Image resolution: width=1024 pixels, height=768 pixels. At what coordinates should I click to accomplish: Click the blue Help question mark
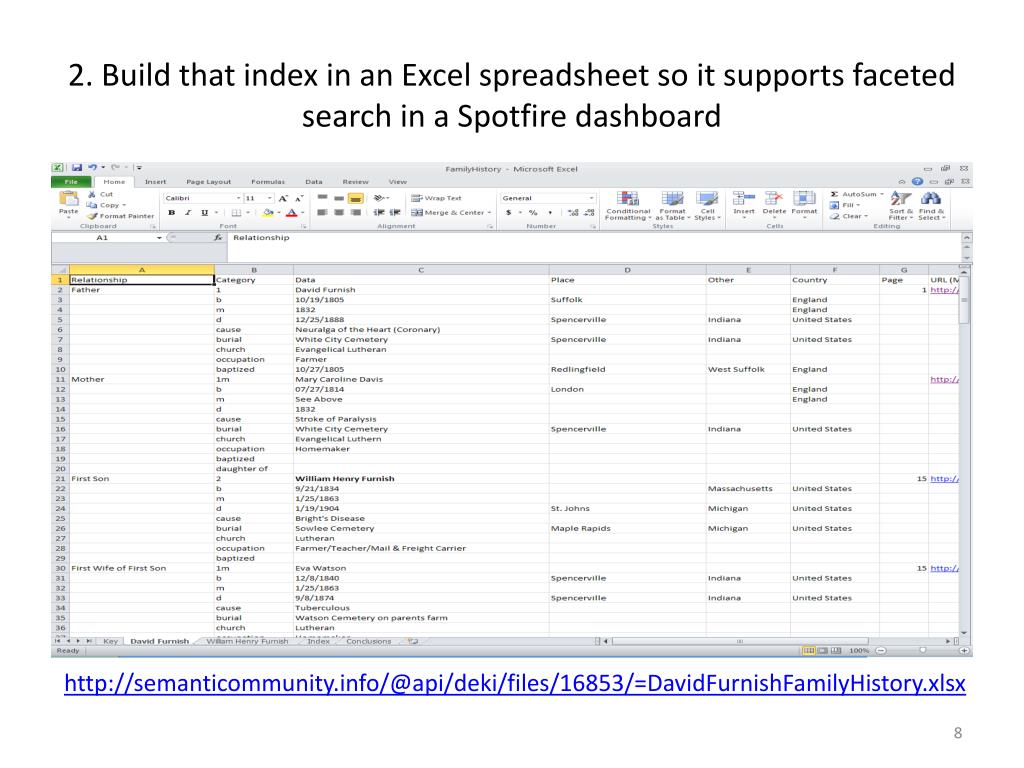(917, 182)
